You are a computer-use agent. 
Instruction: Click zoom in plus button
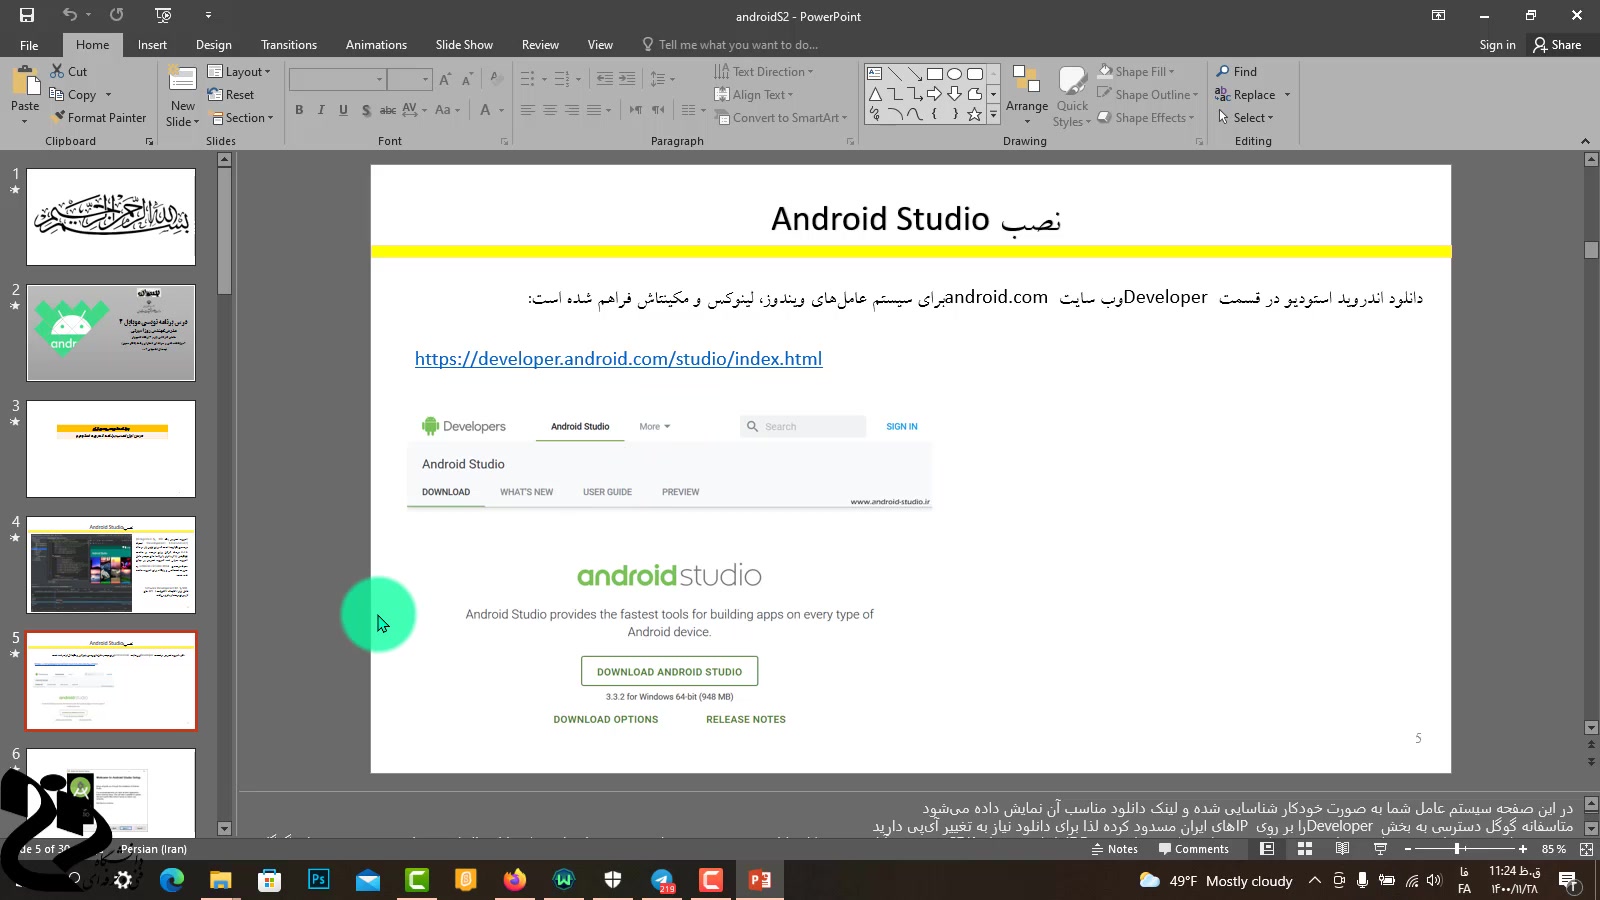tap(1523, 849)
